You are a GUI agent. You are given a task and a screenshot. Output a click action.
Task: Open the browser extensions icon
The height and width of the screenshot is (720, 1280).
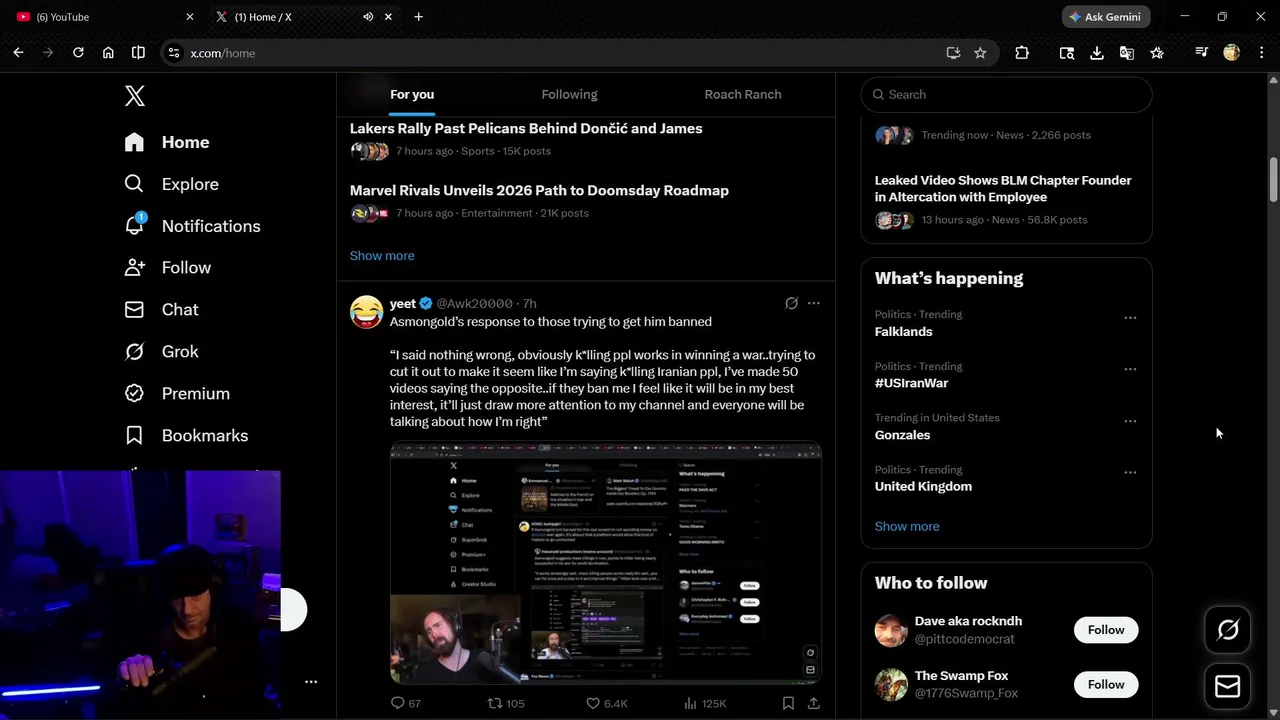[x=1022, y=53]
